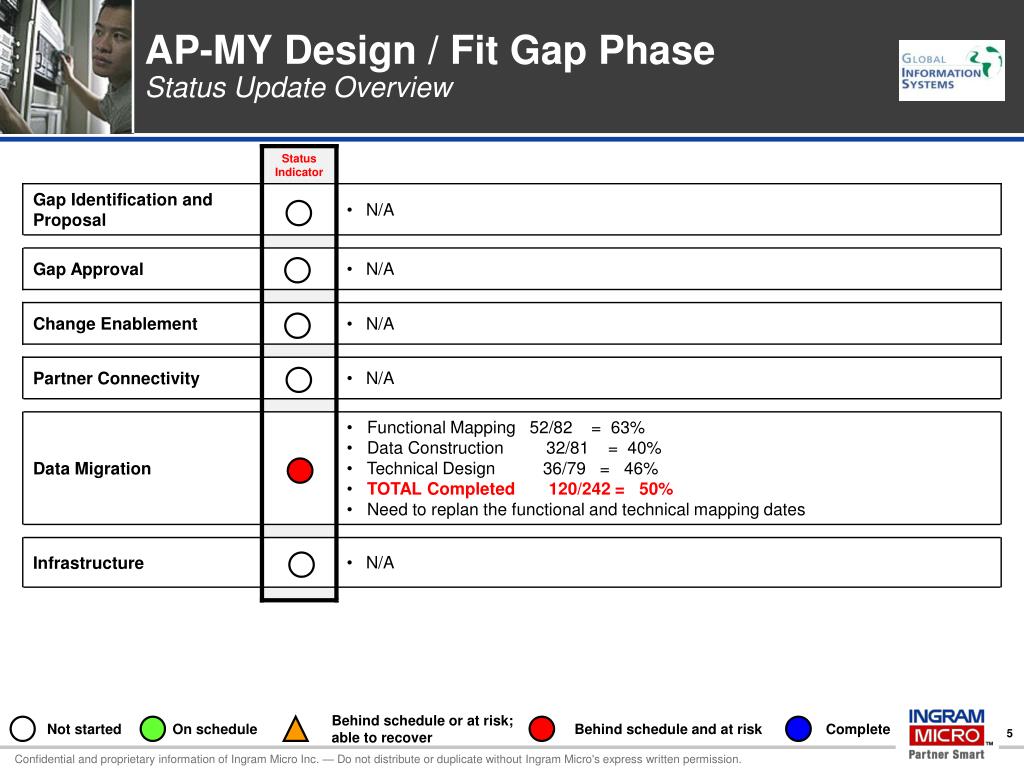Select the Gap Approval row label
Viewport: 1024px width, 768px height.
click(88, 269)
